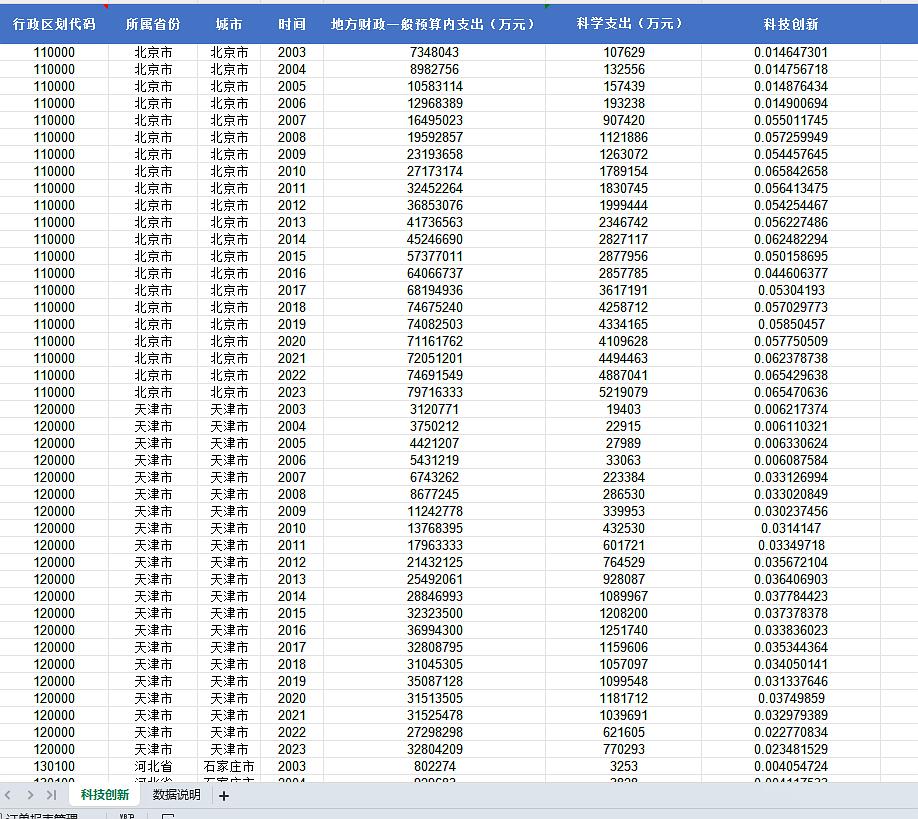The image size is (918, 819).
Task: Click science expenditure value 223384
Action: (624, 477)
